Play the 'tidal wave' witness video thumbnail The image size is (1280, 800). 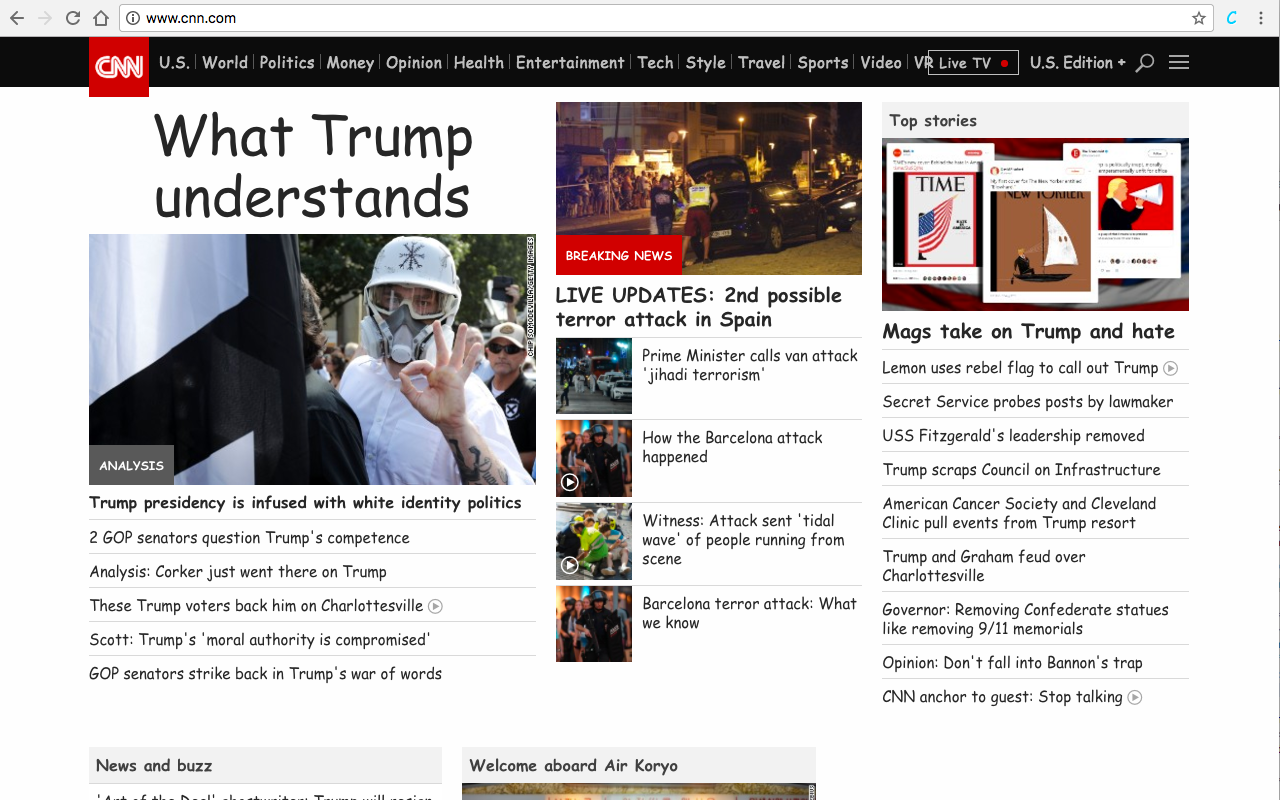594,541
